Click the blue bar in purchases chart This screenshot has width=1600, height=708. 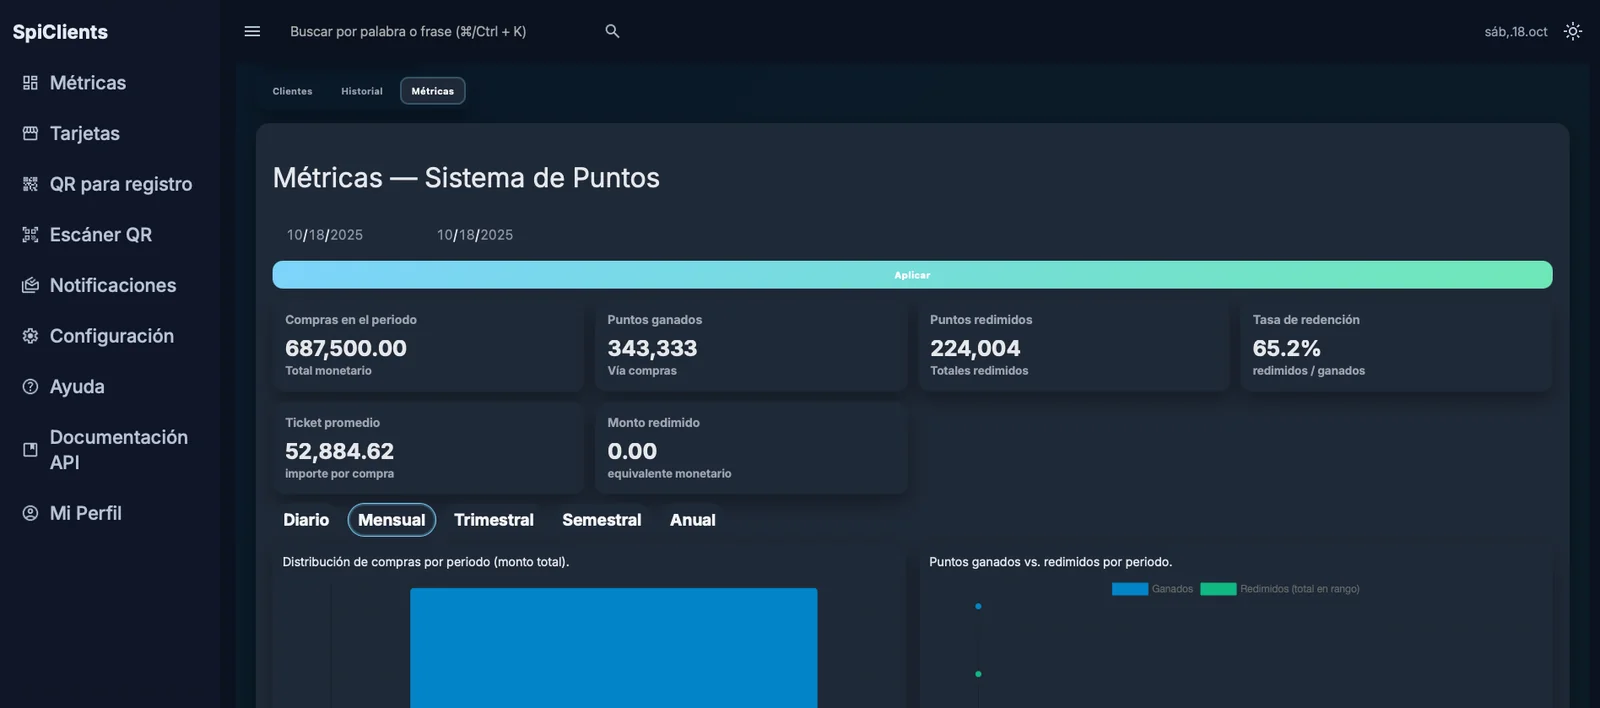(x=614, y=648)
